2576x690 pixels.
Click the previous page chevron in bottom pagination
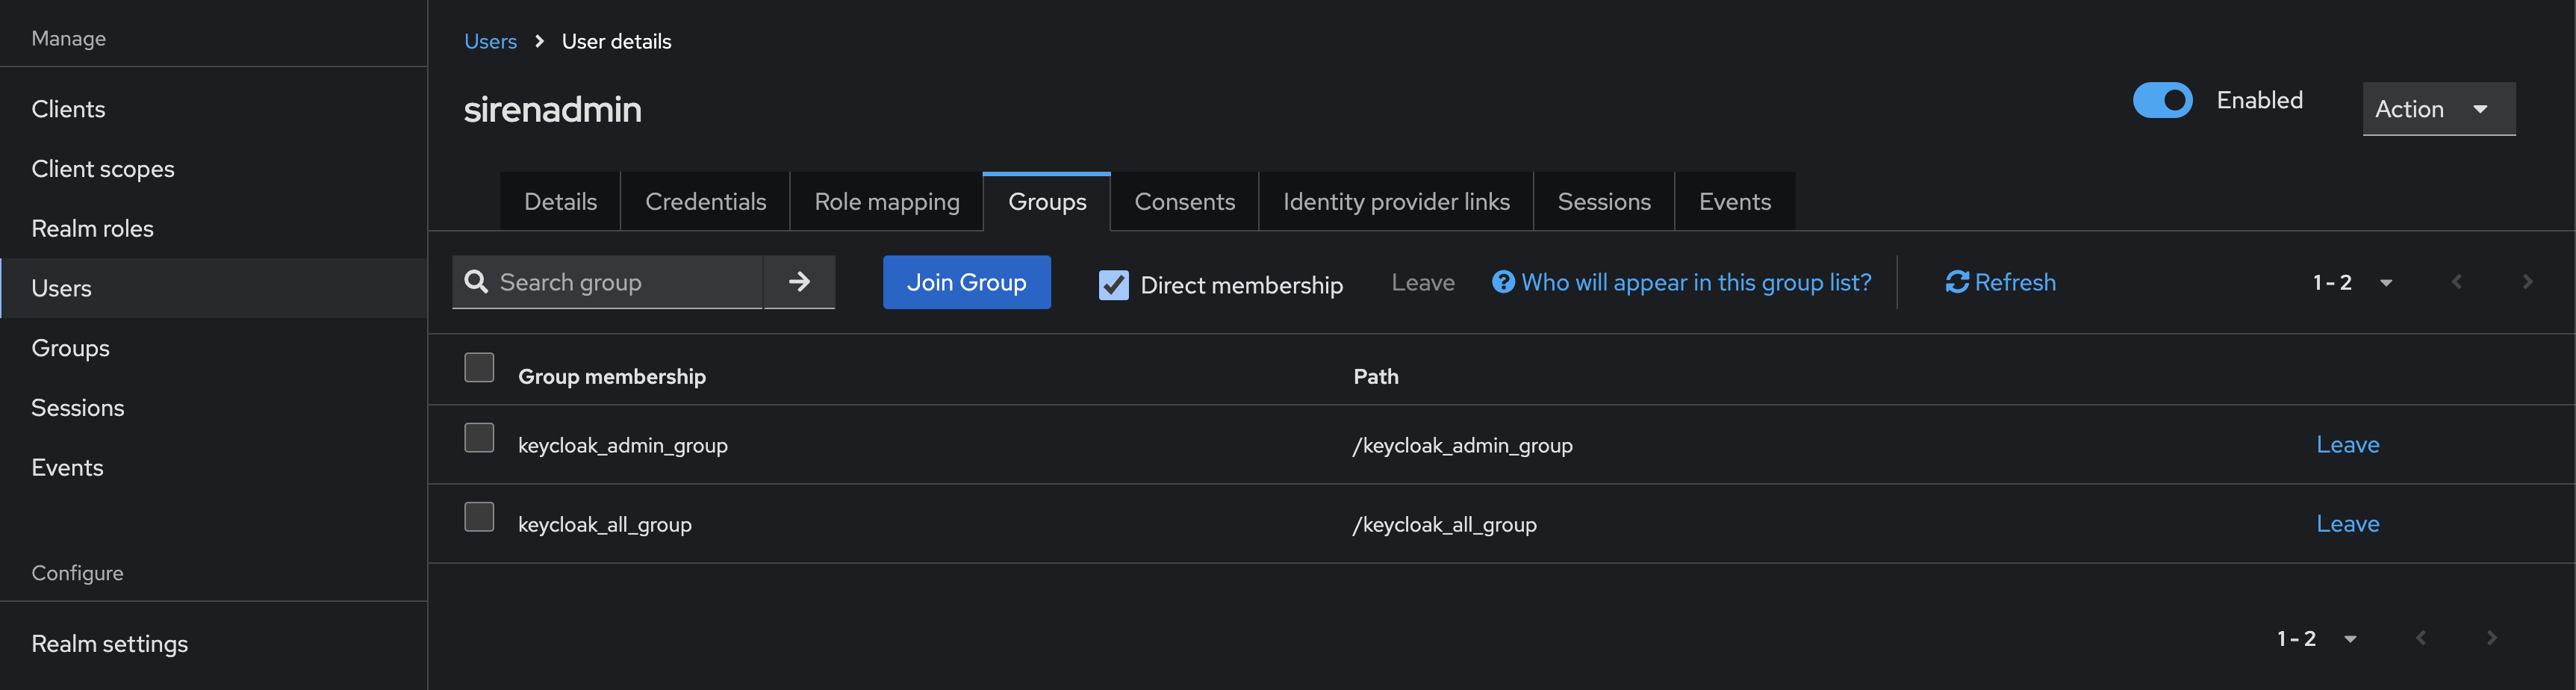click(2421, 637)
